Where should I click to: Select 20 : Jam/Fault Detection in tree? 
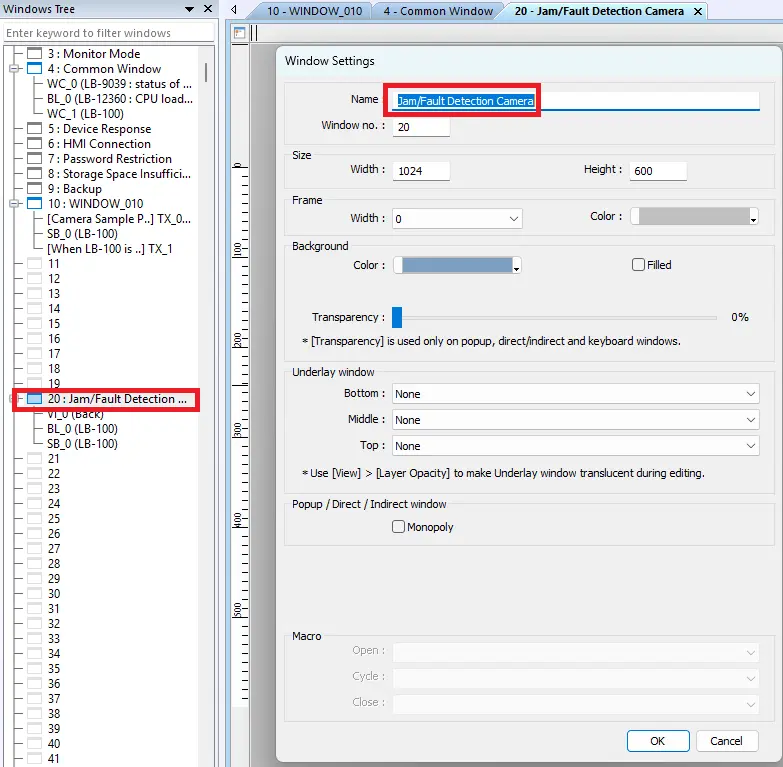point(117,398)
